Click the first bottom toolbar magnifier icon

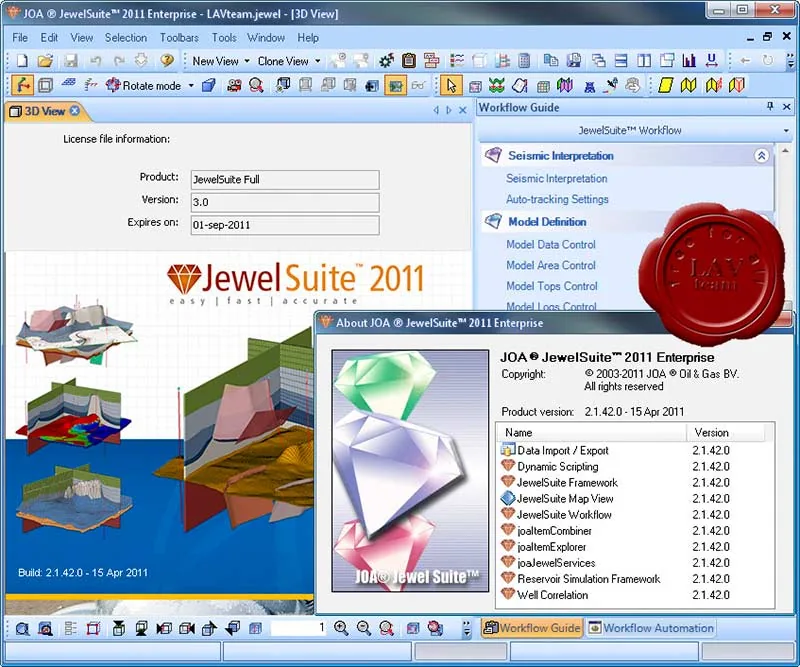tap(22, 628)
